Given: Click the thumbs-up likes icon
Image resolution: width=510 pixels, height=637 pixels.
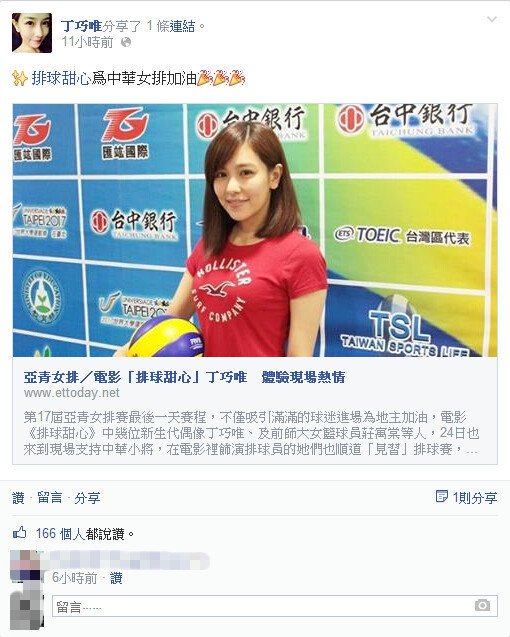Looking at the screenshot, I should (x=20, y=533).
